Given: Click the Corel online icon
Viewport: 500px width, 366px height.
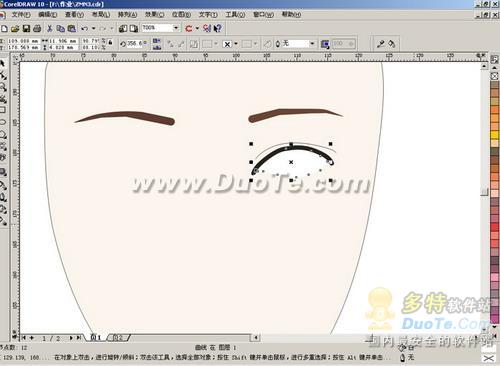Looking at the screenshot, I should point(207,29).
